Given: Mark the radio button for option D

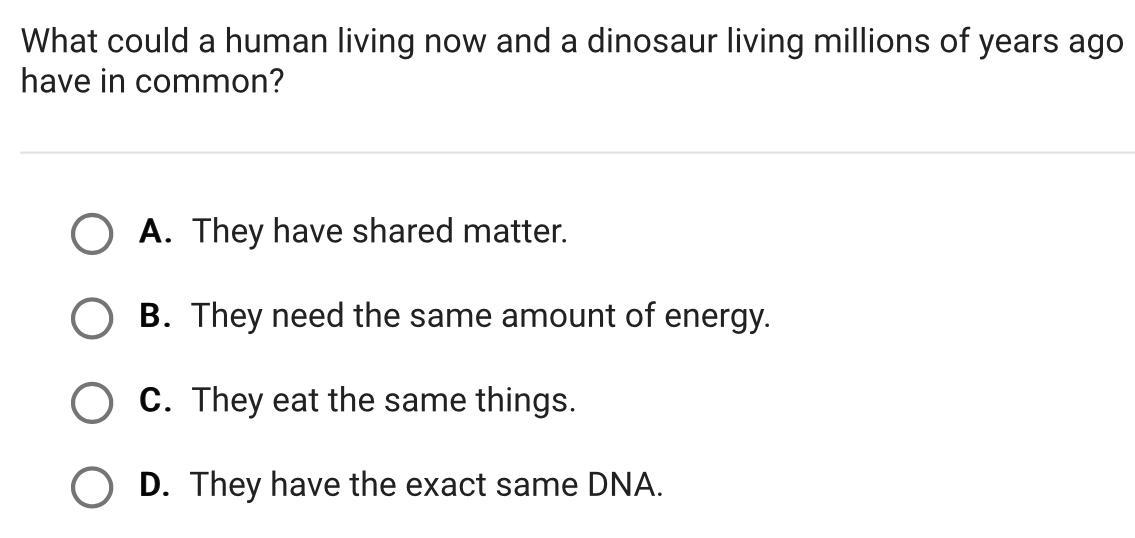Looking at the screenshot, I should coord(92,487).
